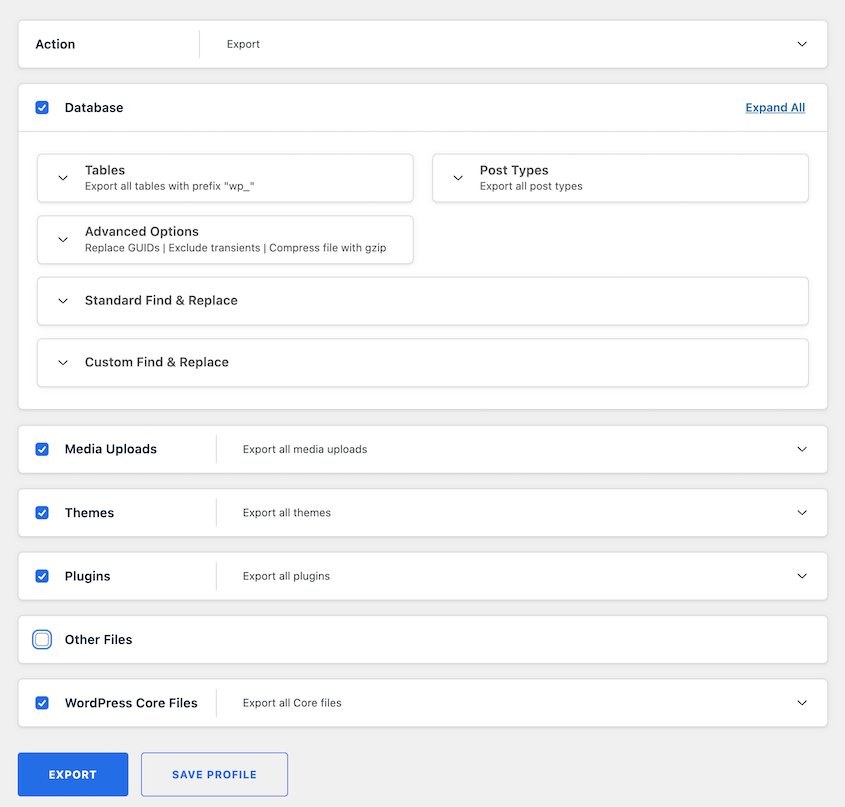Click "Export all tables with prefix" description

click(x=169, y=187)
